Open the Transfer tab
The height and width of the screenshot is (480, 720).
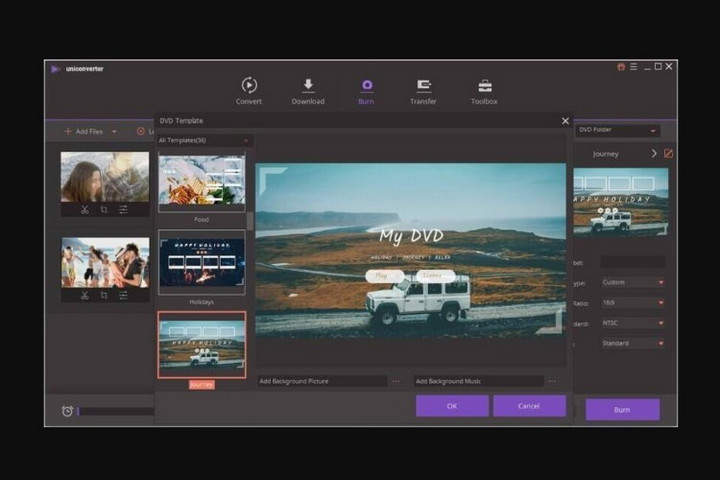[x=423, y=91]
